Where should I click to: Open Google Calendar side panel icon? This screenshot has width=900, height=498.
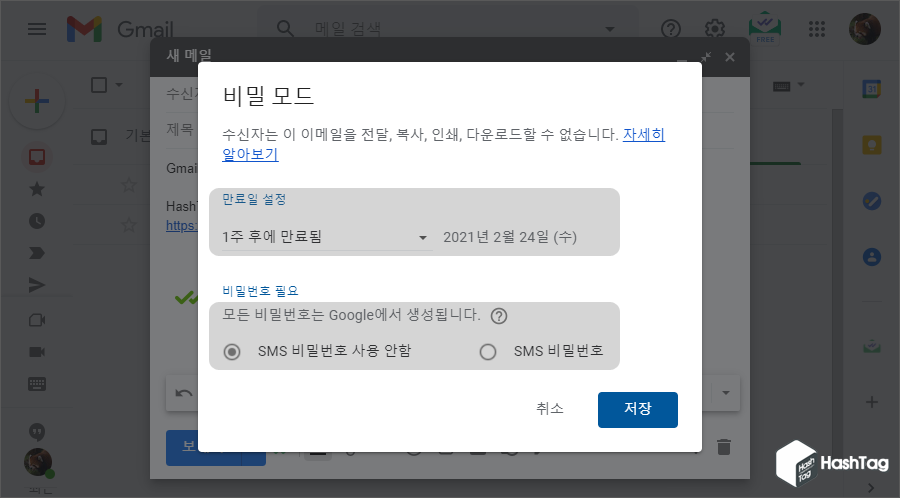coord(871,88)
